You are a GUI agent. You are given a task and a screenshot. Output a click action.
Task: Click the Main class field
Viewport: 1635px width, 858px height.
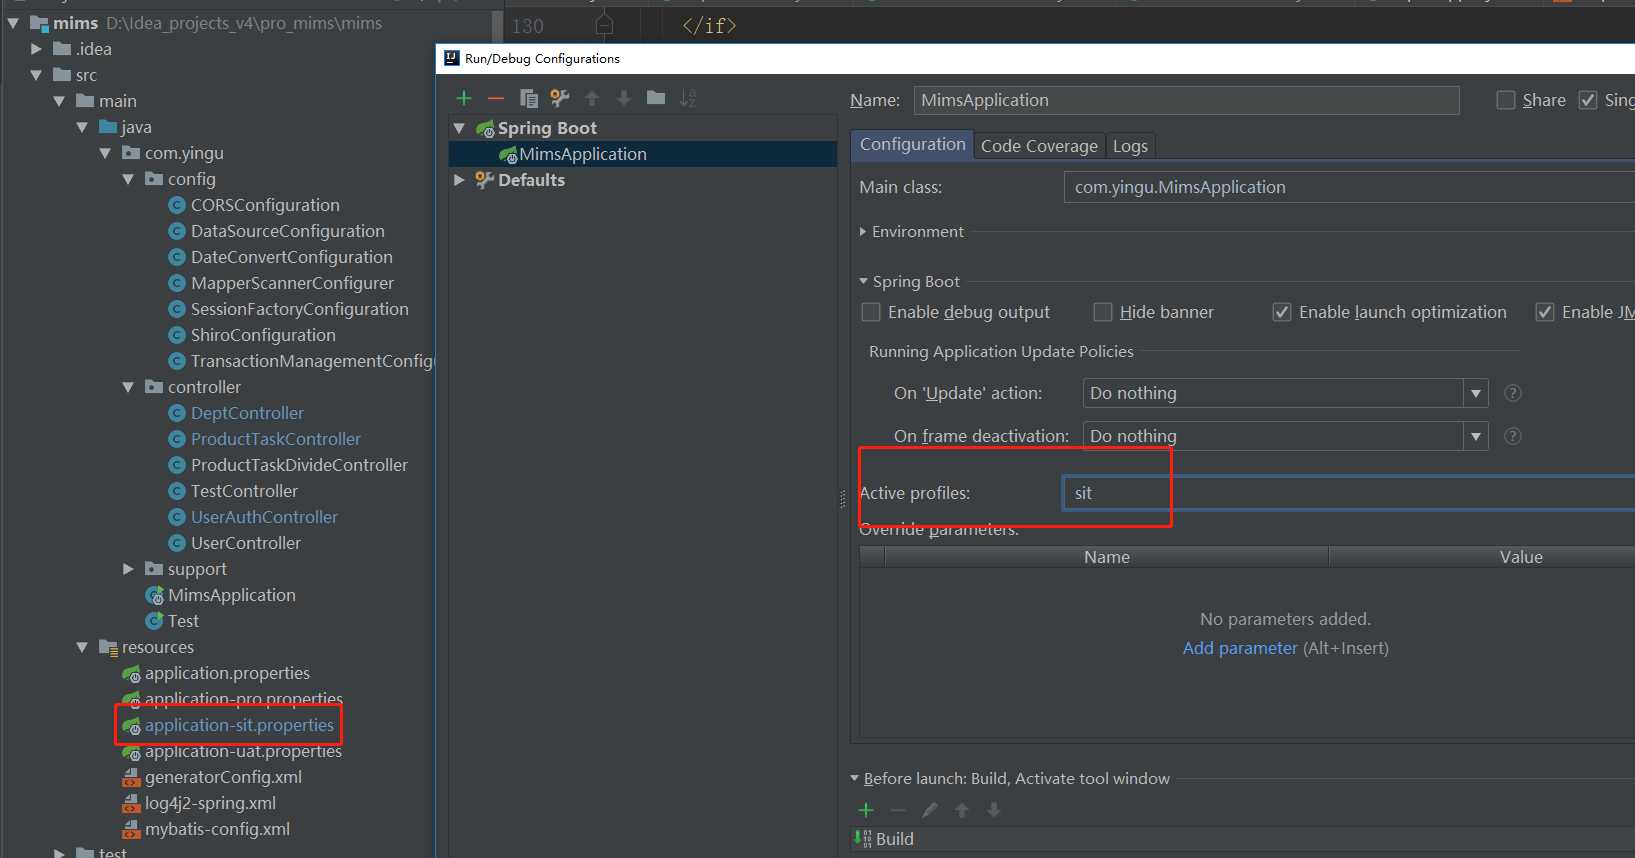pos(1349,187)
